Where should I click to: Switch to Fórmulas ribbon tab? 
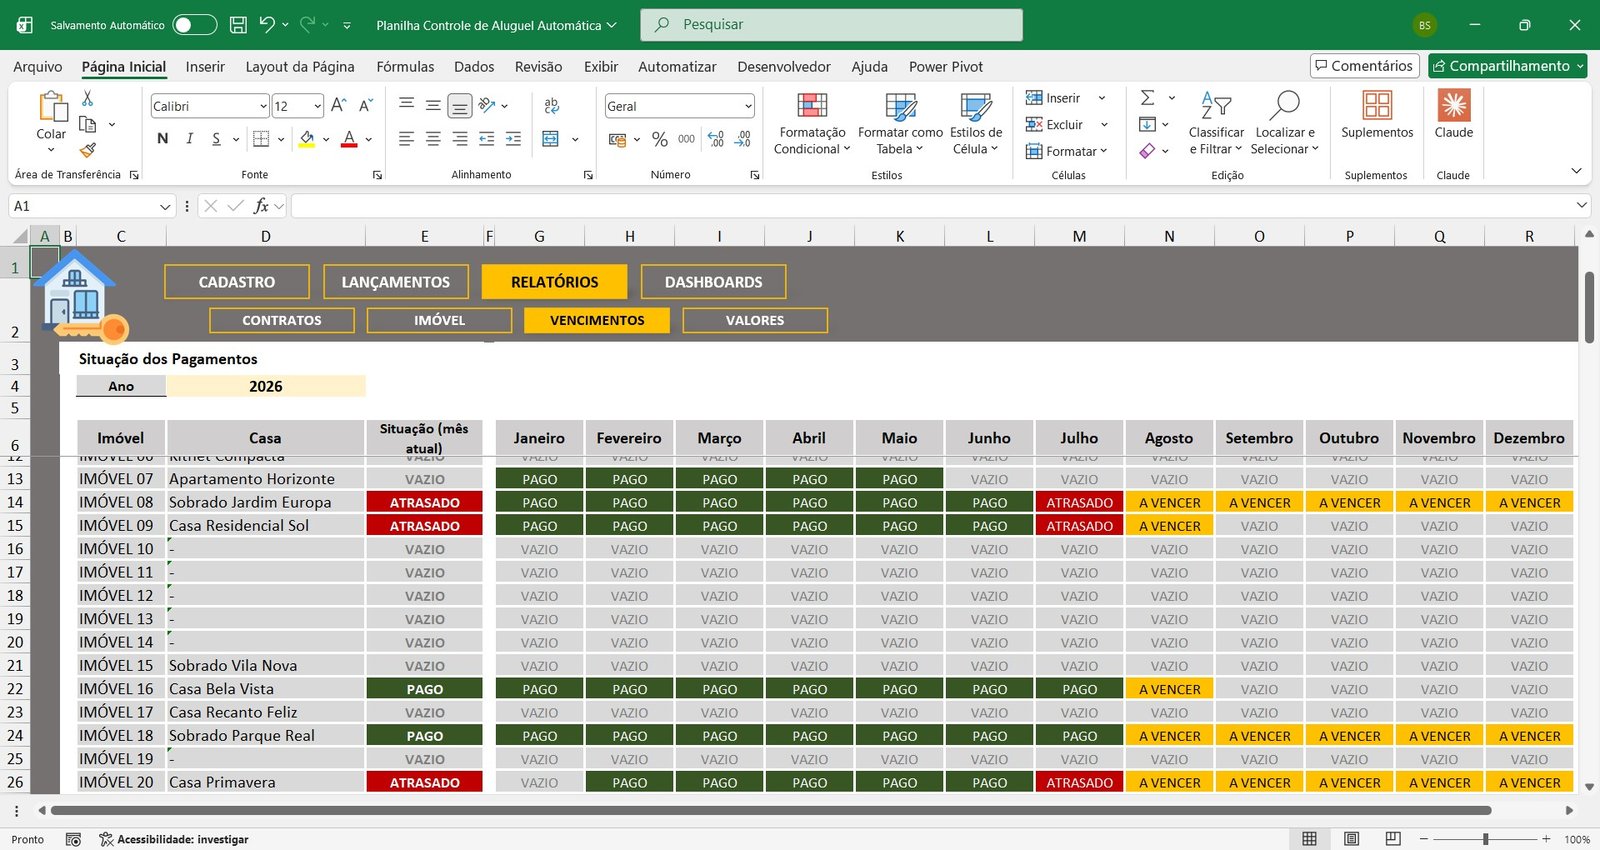point(405,66)
